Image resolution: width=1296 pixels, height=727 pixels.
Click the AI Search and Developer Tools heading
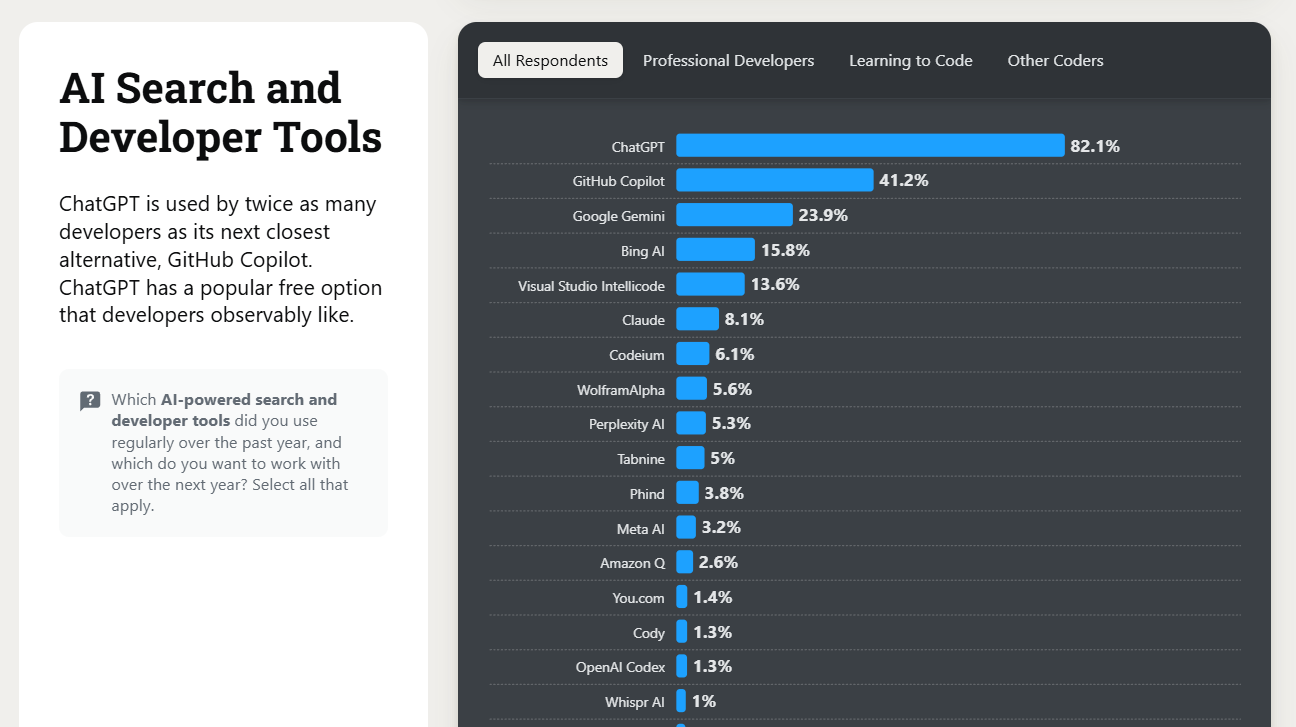pos(220,112)
